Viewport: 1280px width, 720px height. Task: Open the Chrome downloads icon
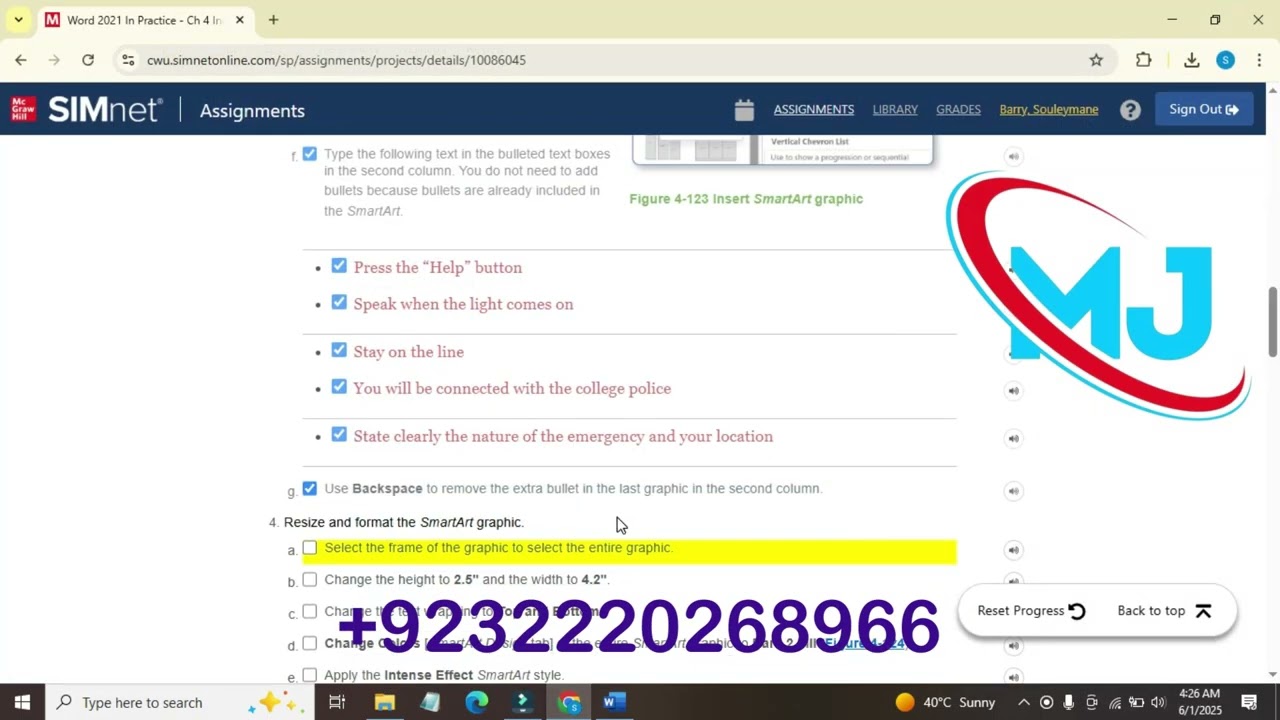[1192, 60]
